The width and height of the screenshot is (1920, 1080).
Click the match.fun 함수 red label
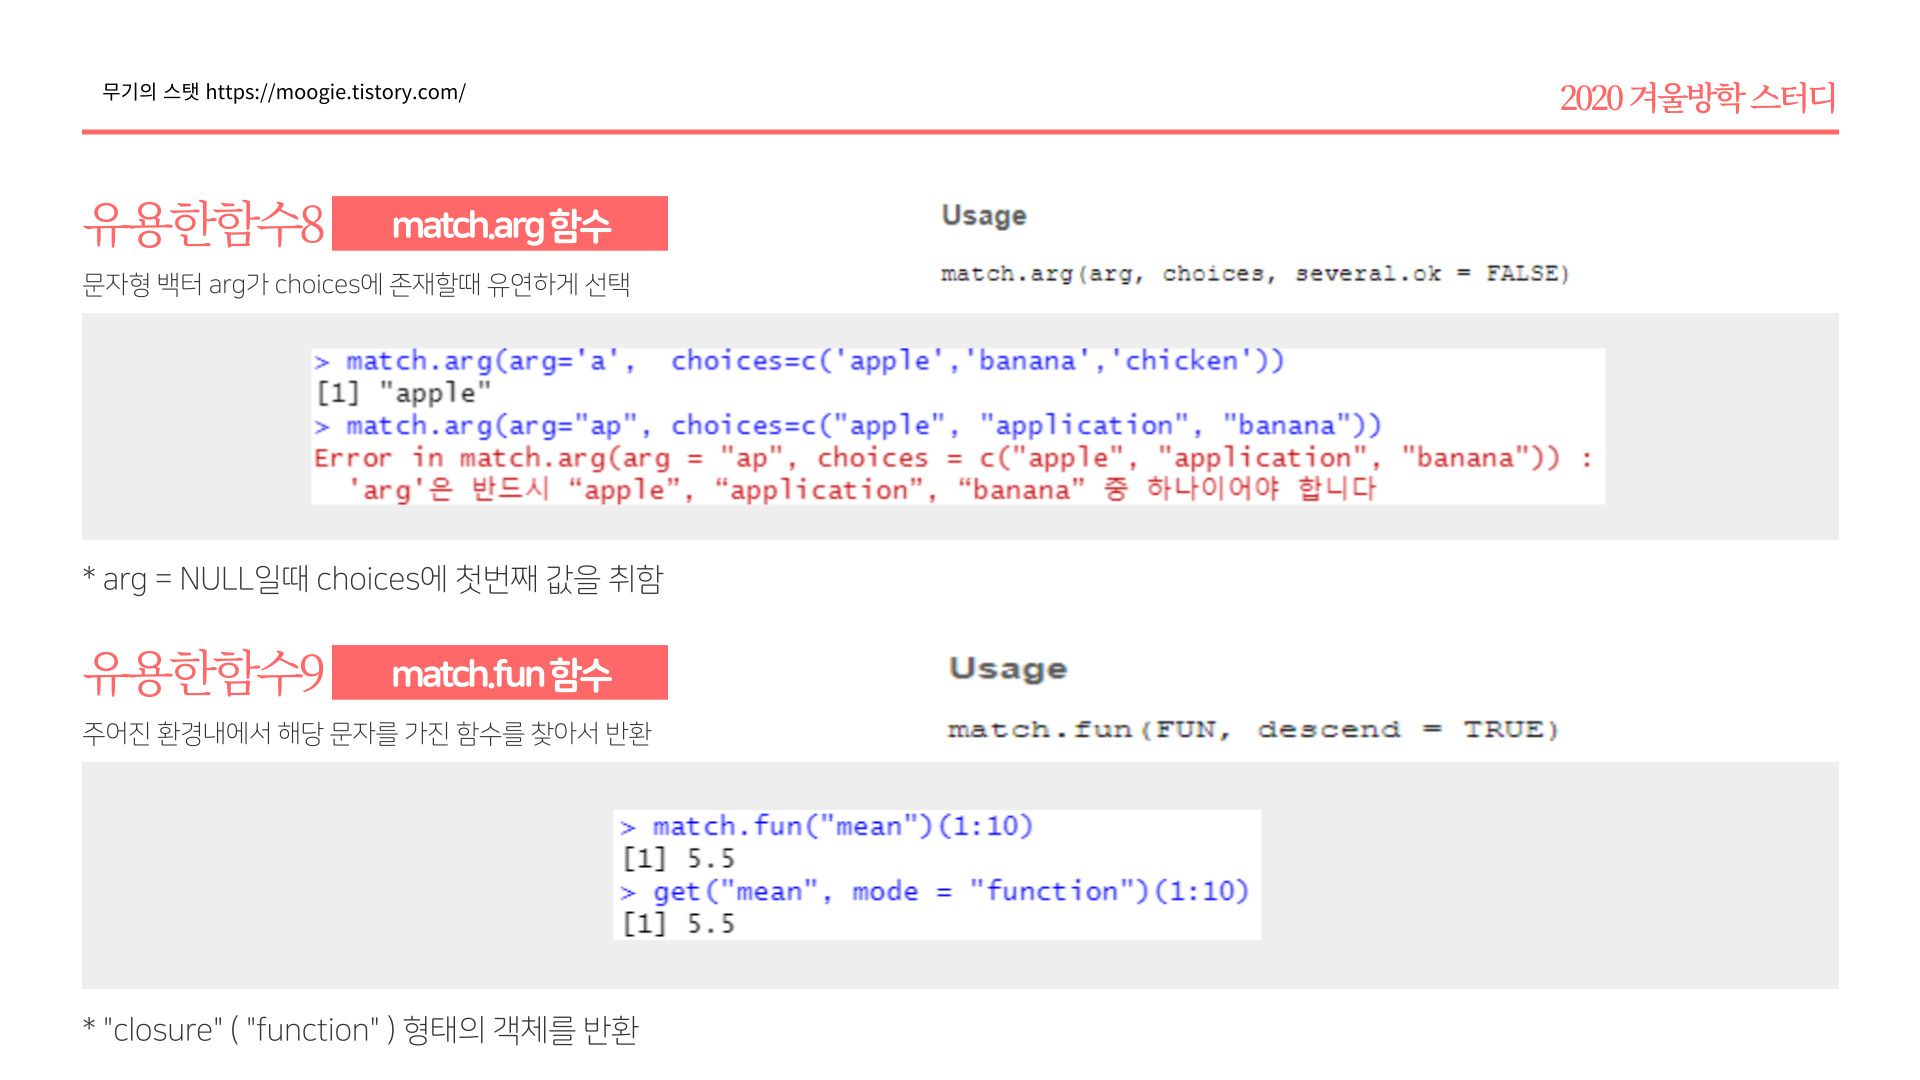click(500, 673)
